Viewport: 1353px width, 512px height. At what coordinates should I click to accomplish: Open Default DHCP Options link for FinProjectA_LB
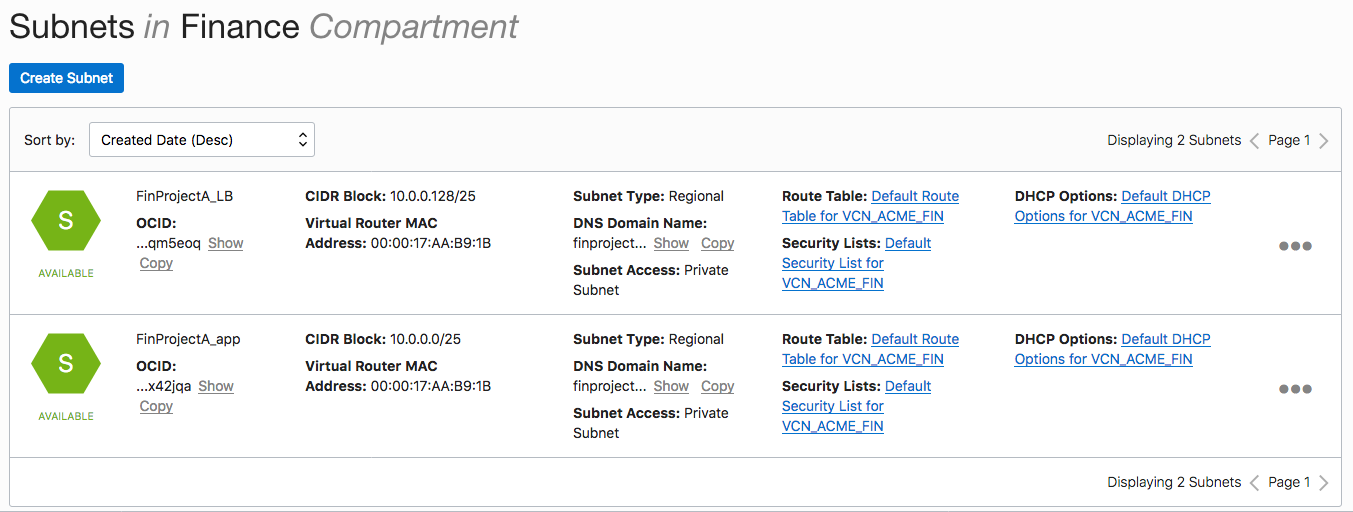pos(1165,197)
